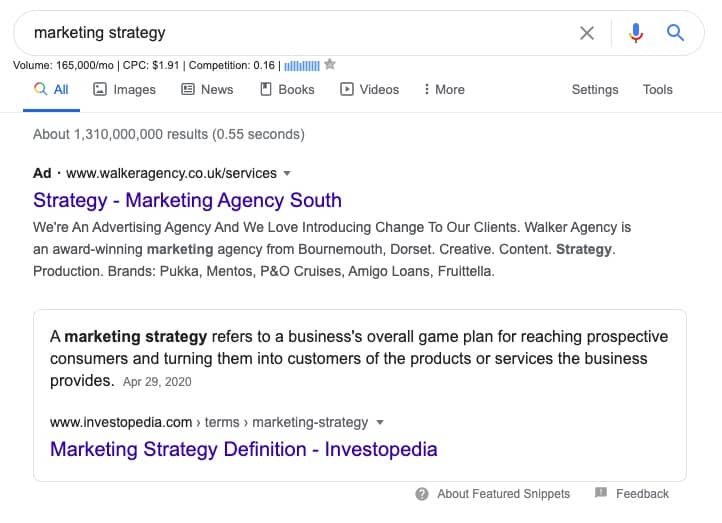Viewport: 722px width, 523px height.
Task: Switch to the Videos tab
Action: tap(369, 89)
